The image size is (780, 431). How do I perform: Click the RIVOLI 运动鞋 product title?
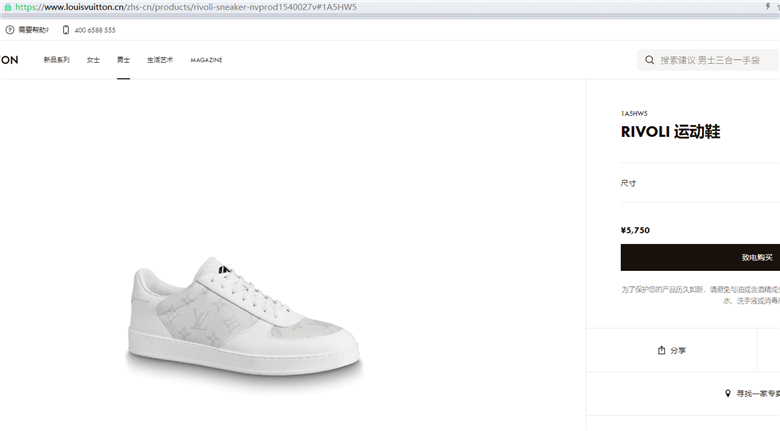pos(670,132)
